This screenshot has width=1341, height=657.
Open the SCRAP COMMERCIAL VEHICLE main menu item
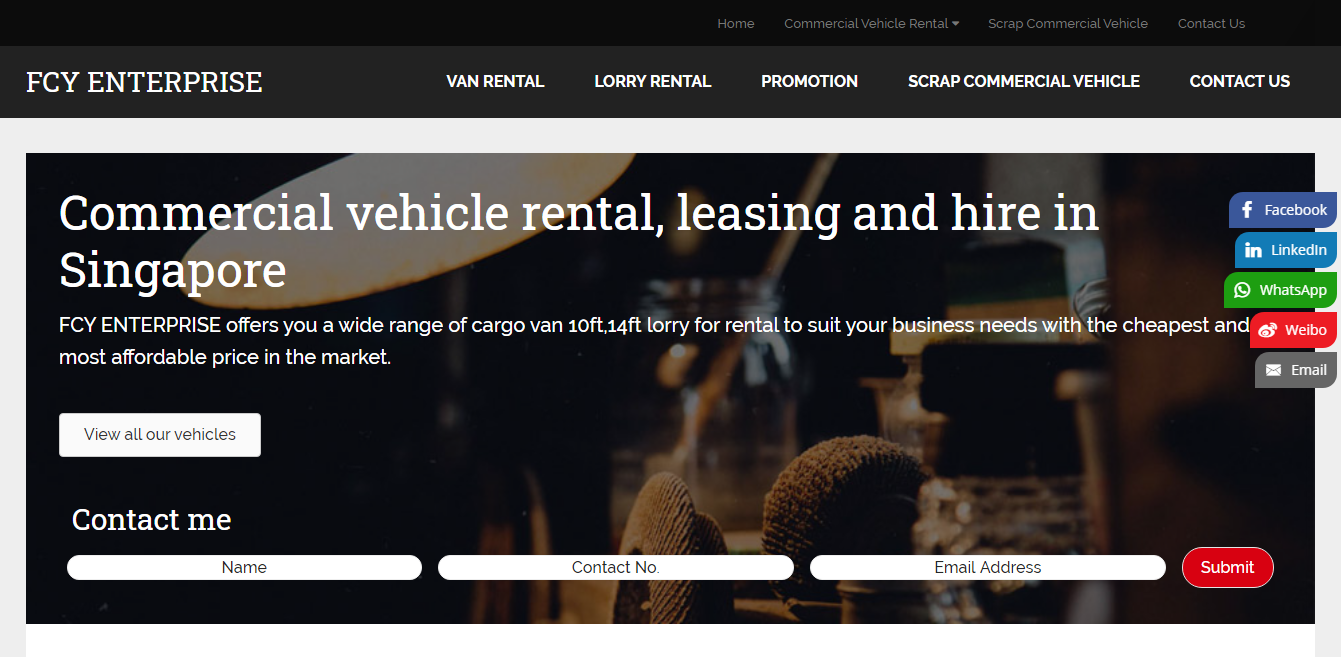click(x=1024, y=82)
